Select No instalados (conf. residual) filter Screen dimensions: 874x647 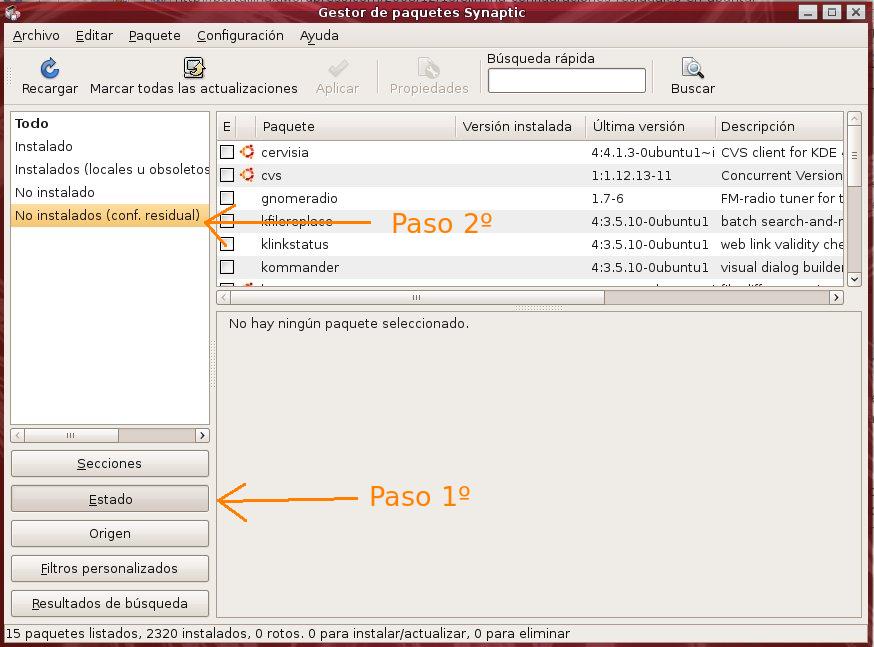pyautogui.click(x=109, y=215)
